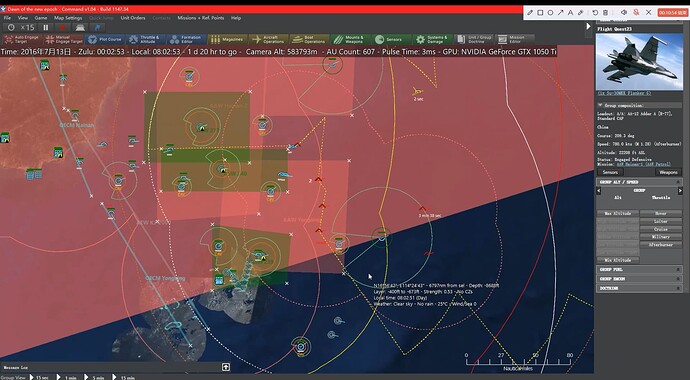The height and width of the screenshot is (380, 690).
Task: Toggle the recorder speaker sound
Action: click(x=624, y=12)
